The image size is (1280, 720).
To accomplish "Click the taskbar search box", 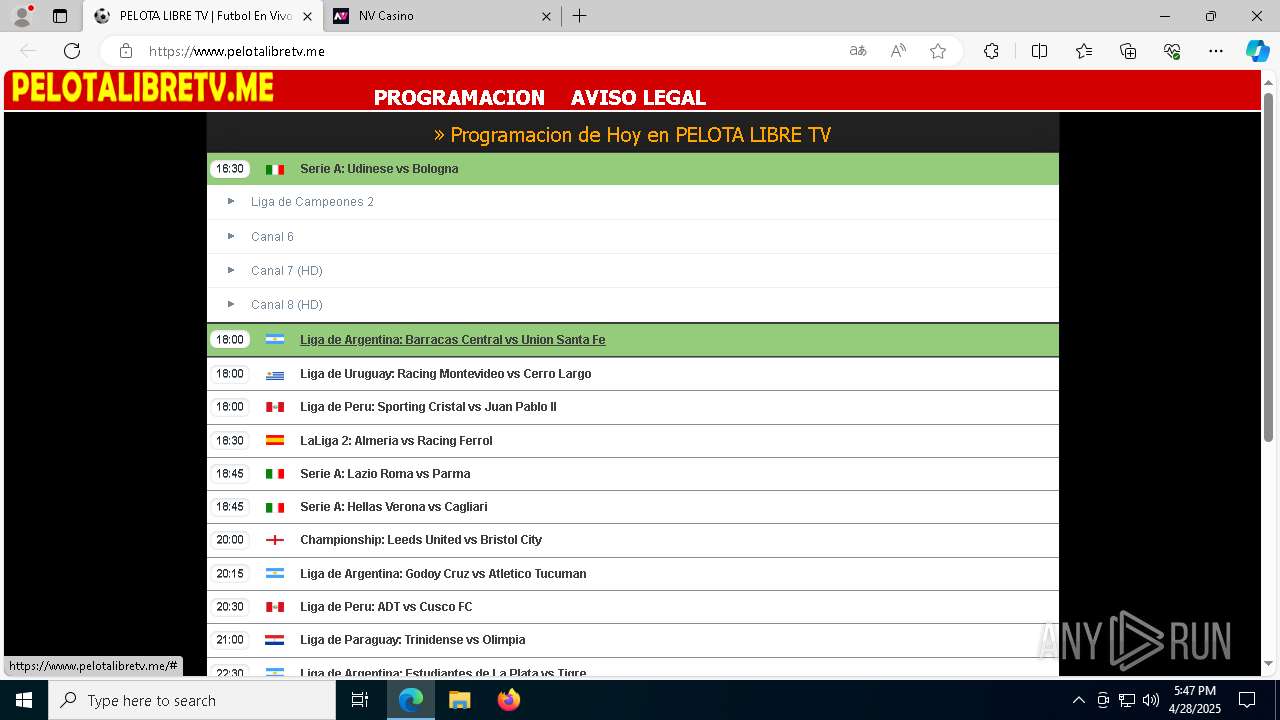I will tap(192, 700).
